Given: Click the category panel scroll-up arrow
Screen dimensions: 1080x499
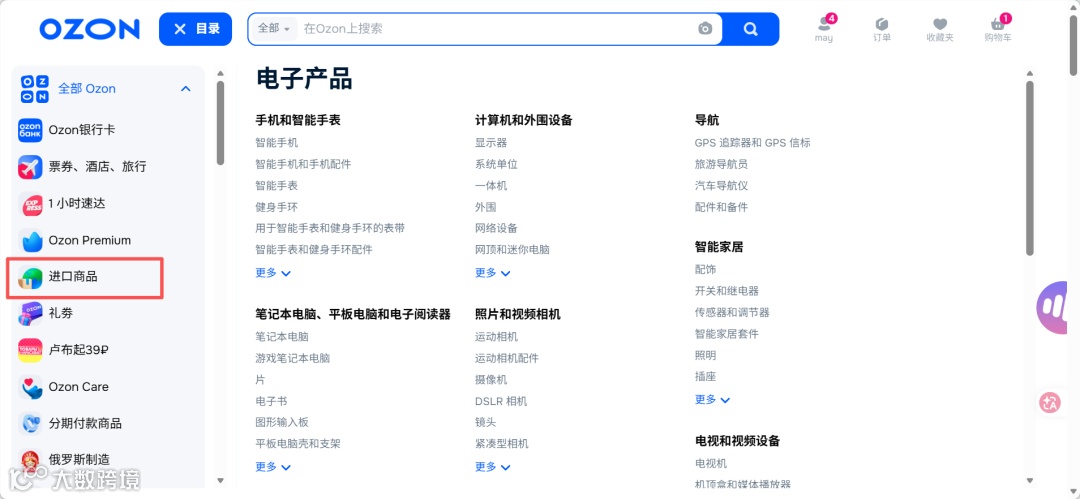Looking at the screenshot, I should click(1030, 72).
